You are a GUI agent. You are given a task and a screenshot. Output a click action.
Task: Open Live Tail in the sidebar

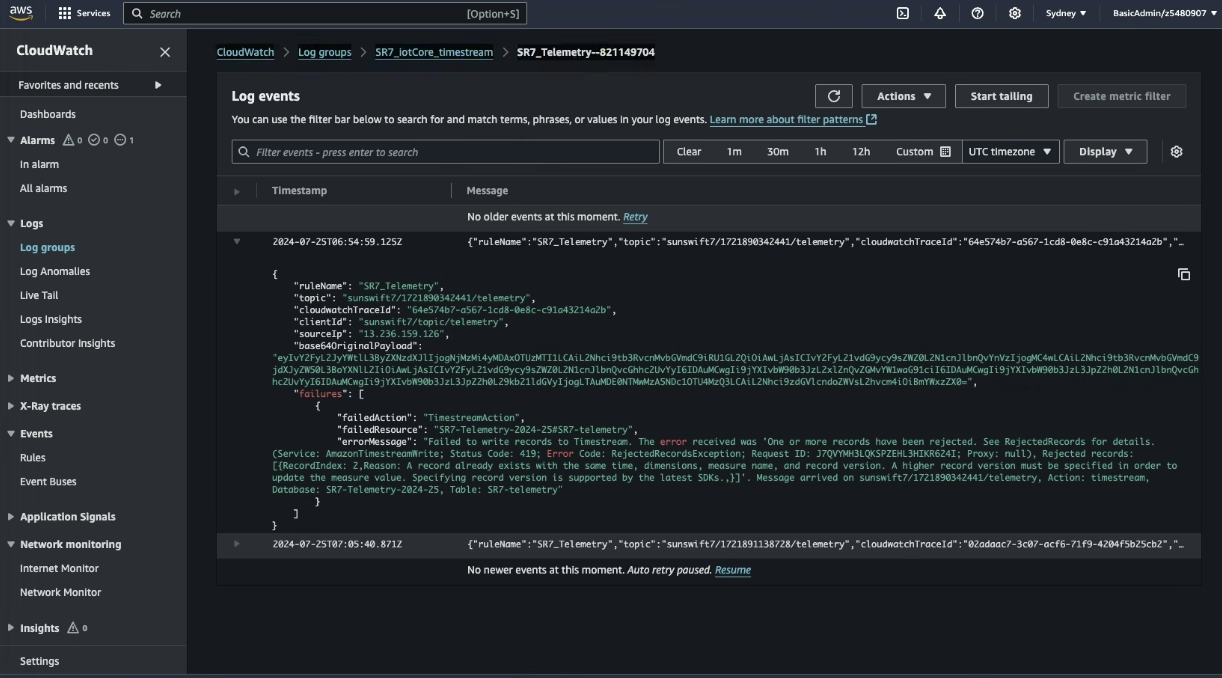[39, 295]
